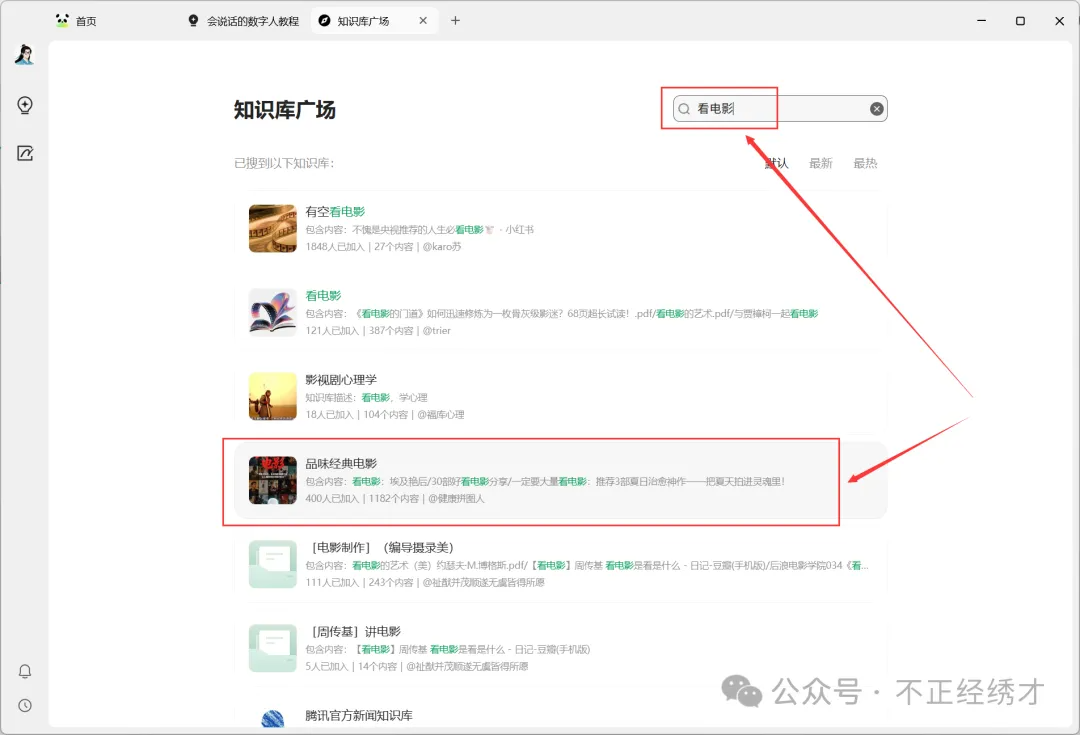The width and height of the screenshot is (1080, 735).
Task: Click the 400人已加入 | 1182个内容 line
Action: tap(395, 499)
